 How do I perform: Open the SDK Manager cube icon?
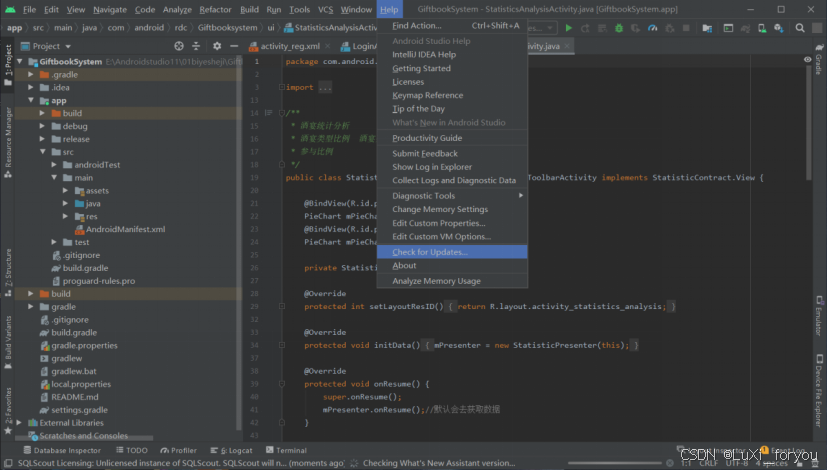779,28
